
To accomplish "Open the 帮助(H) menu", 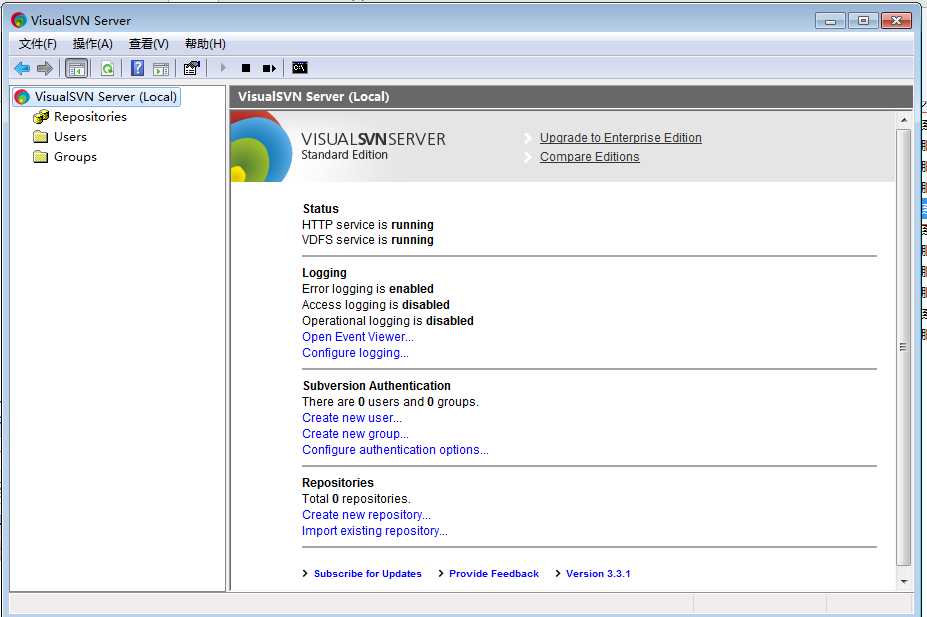I will (205, 44).
